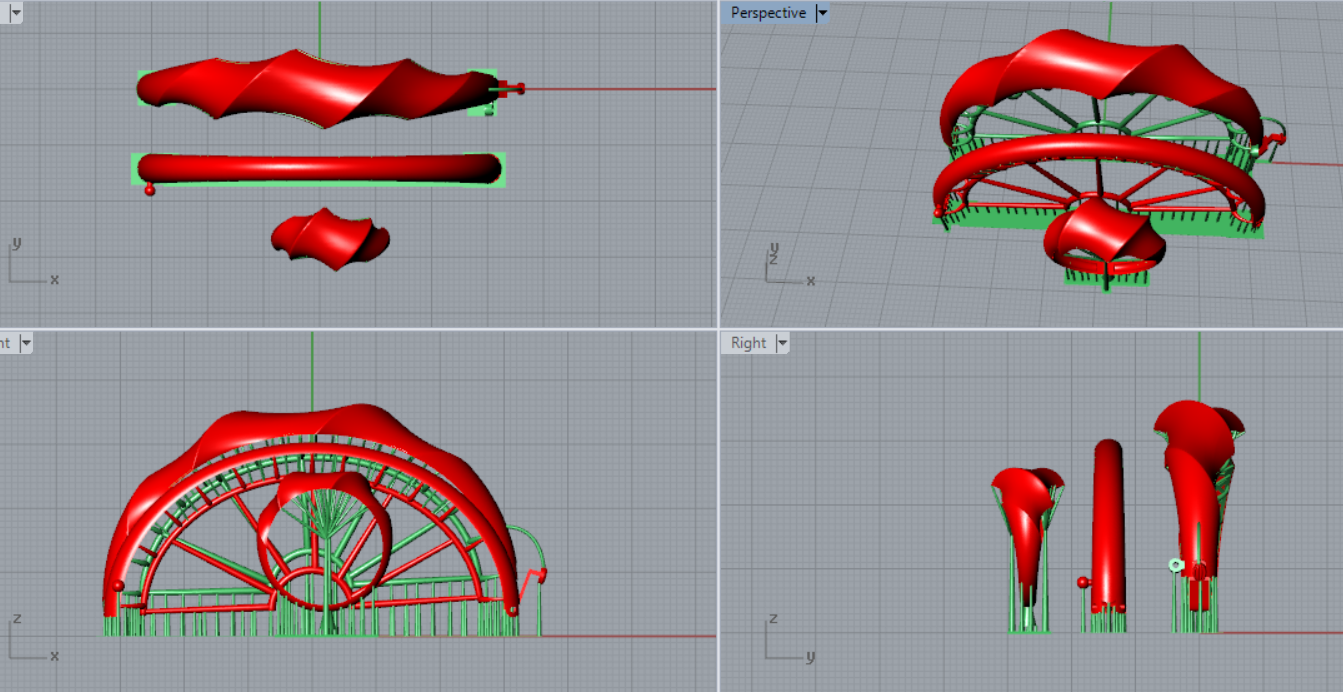
Task: Click the Right viewport title label
Action: [748, 343]
